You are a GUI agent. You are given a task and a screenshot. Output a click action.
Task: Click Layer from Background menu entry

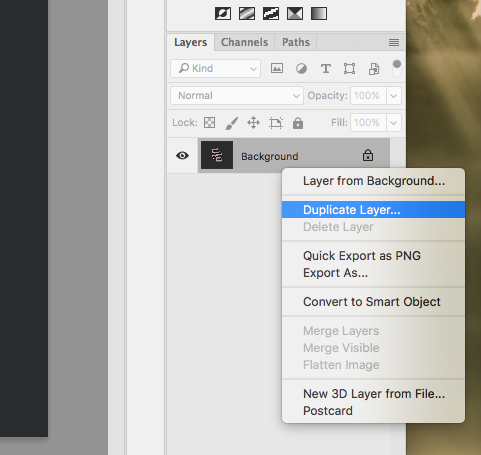(x=373, y=181)
